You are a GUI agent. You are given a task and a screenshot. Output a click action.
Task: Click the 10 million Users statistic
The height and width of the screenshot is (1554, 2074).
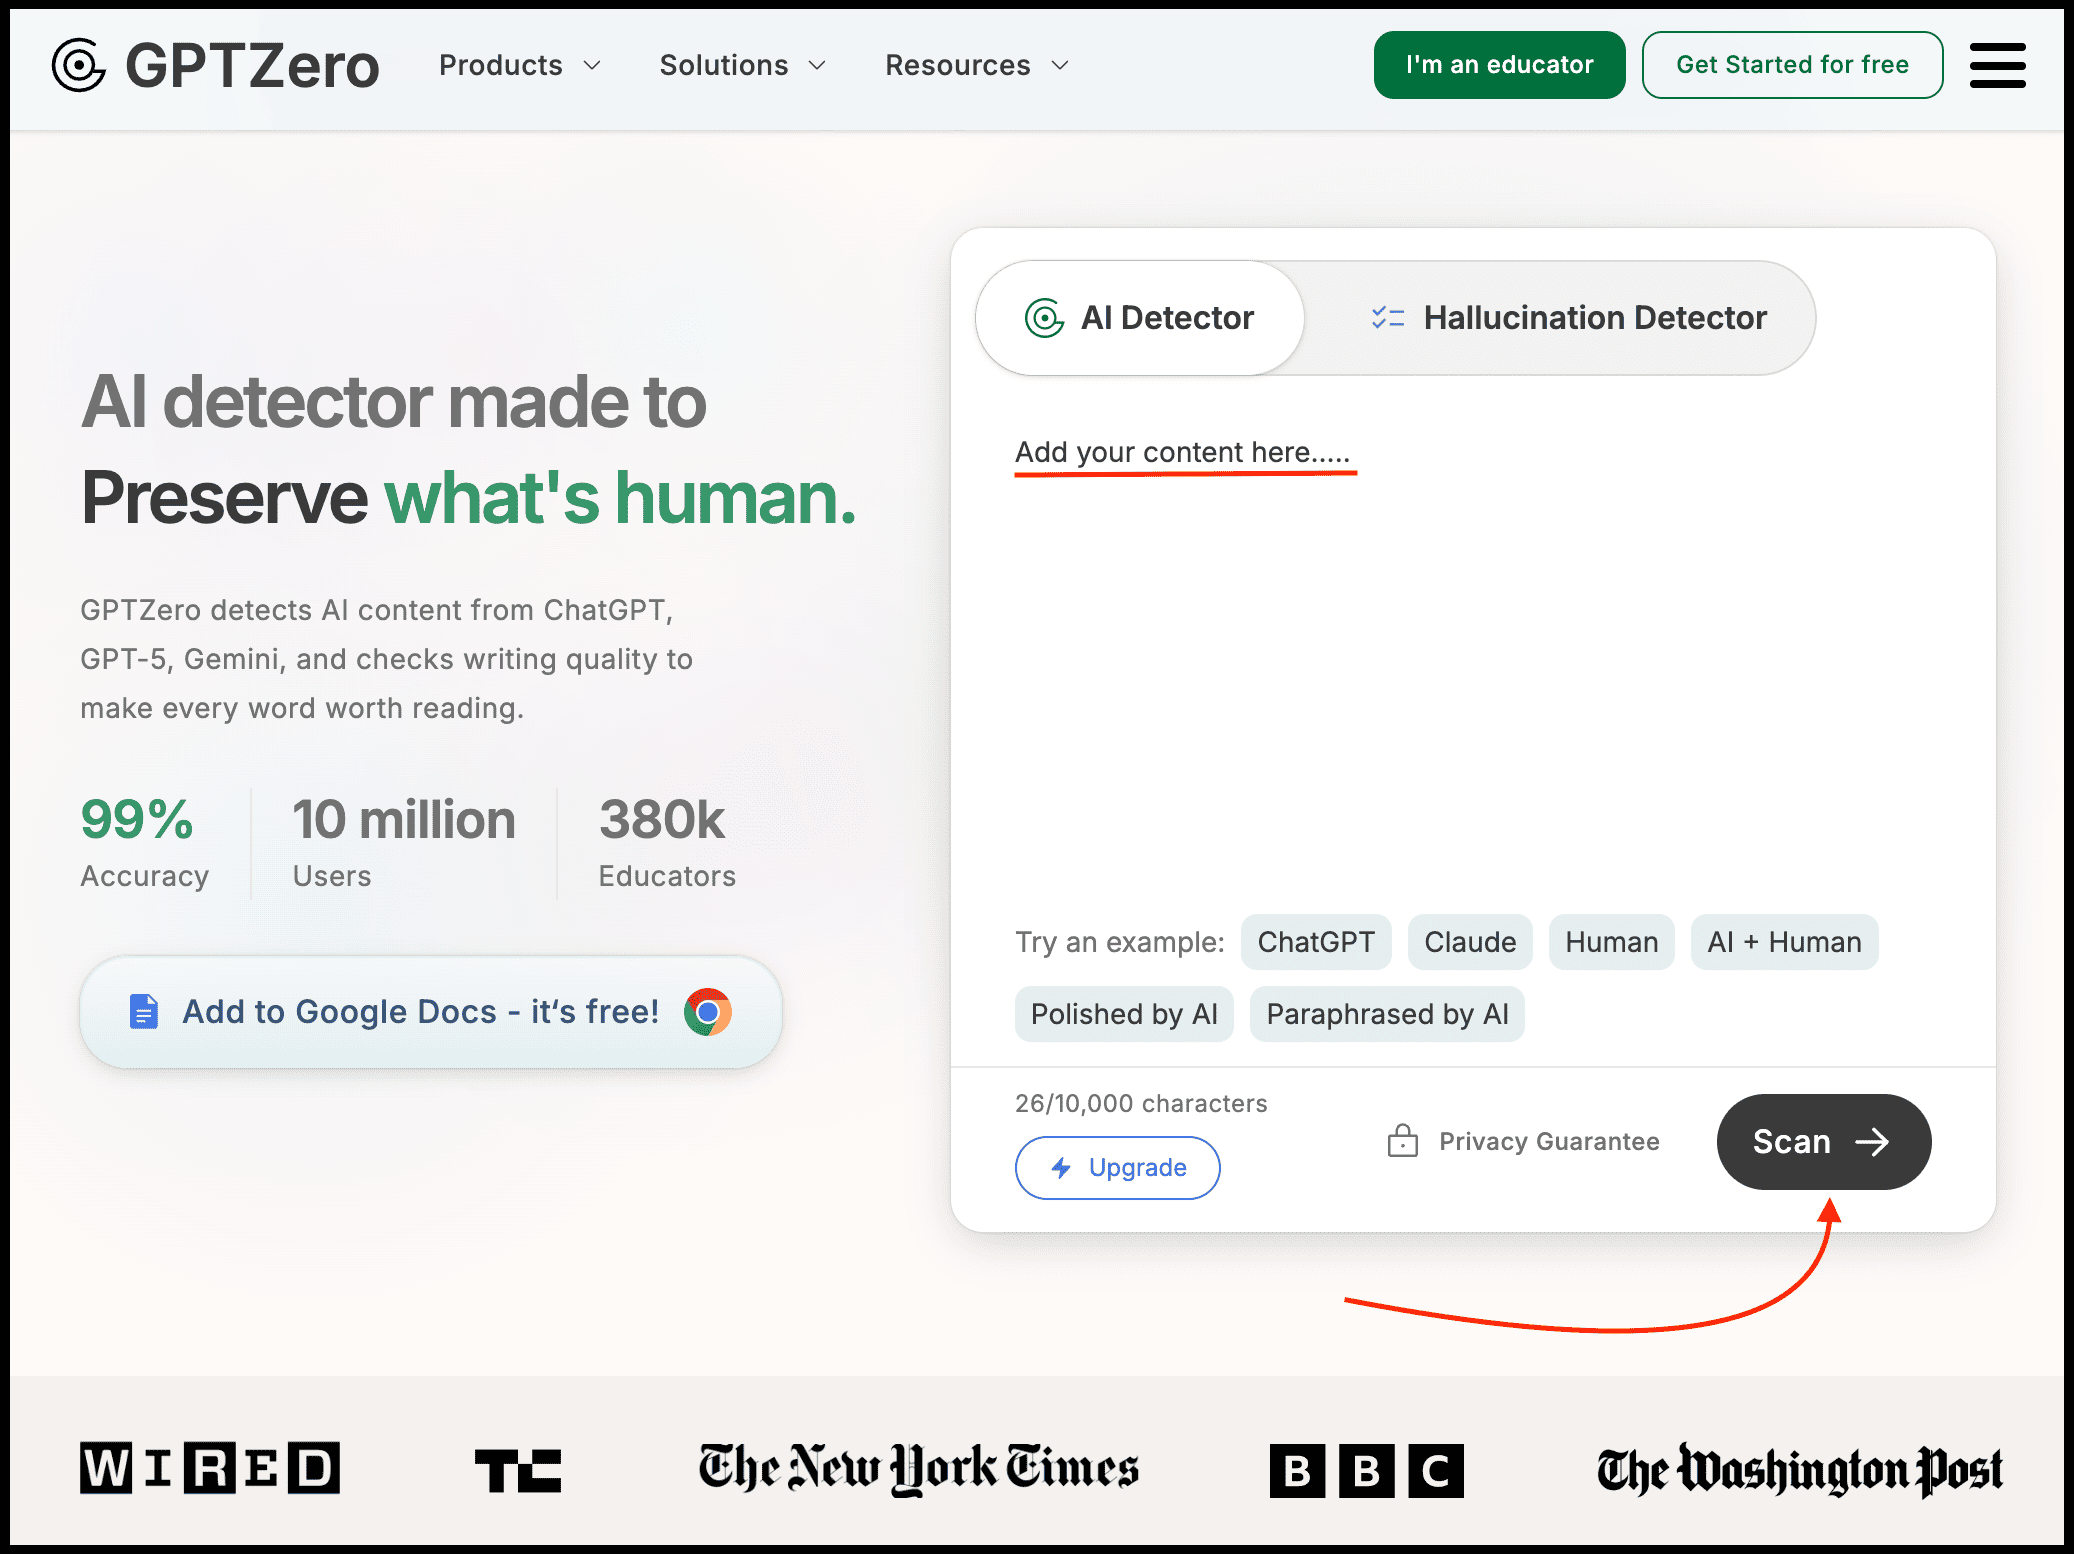[x=404, y=842]
